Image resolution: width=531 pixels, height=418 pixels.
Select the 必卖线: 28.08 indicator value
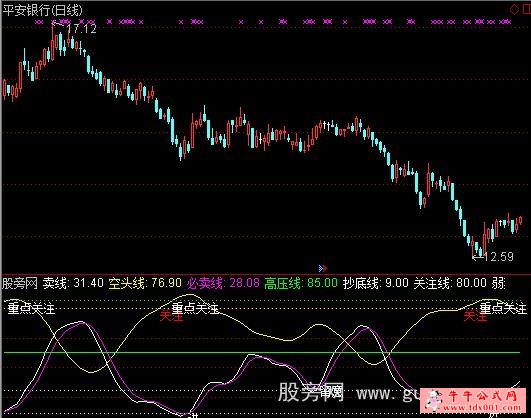click(x=223, y=283)
